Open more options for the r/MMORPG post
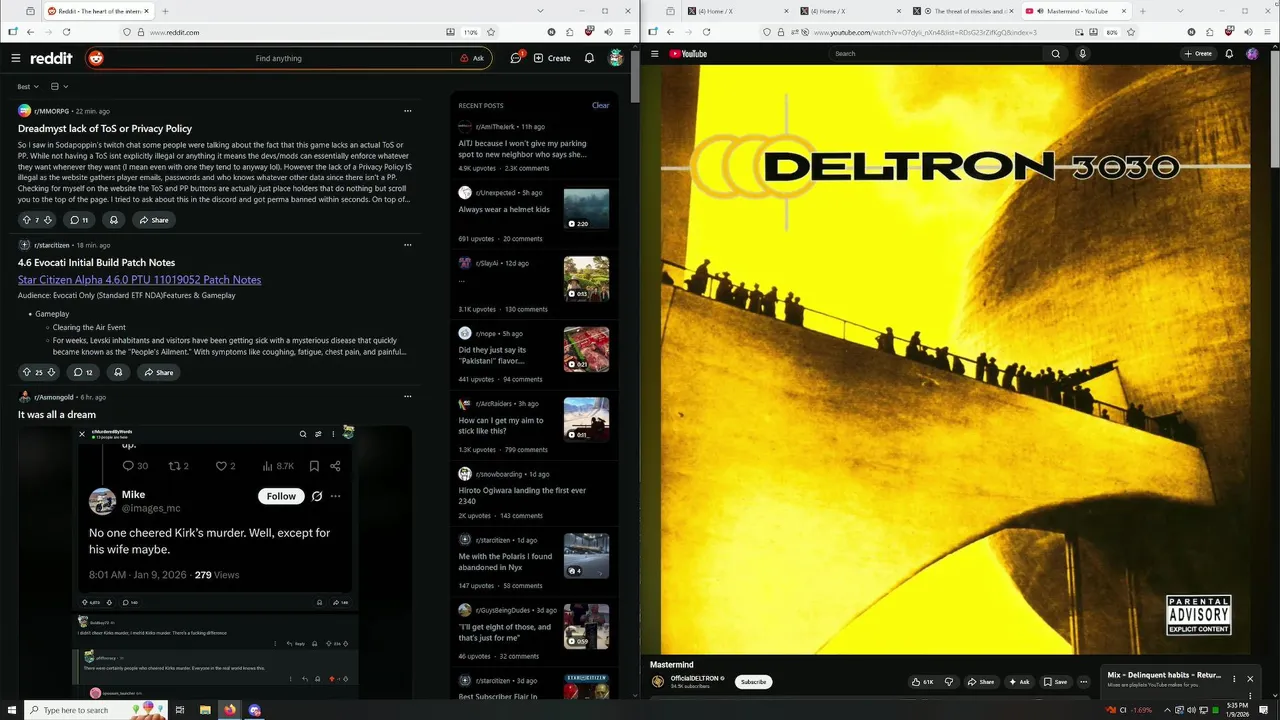Screen dimensions: 1280x720 [407, 111]
